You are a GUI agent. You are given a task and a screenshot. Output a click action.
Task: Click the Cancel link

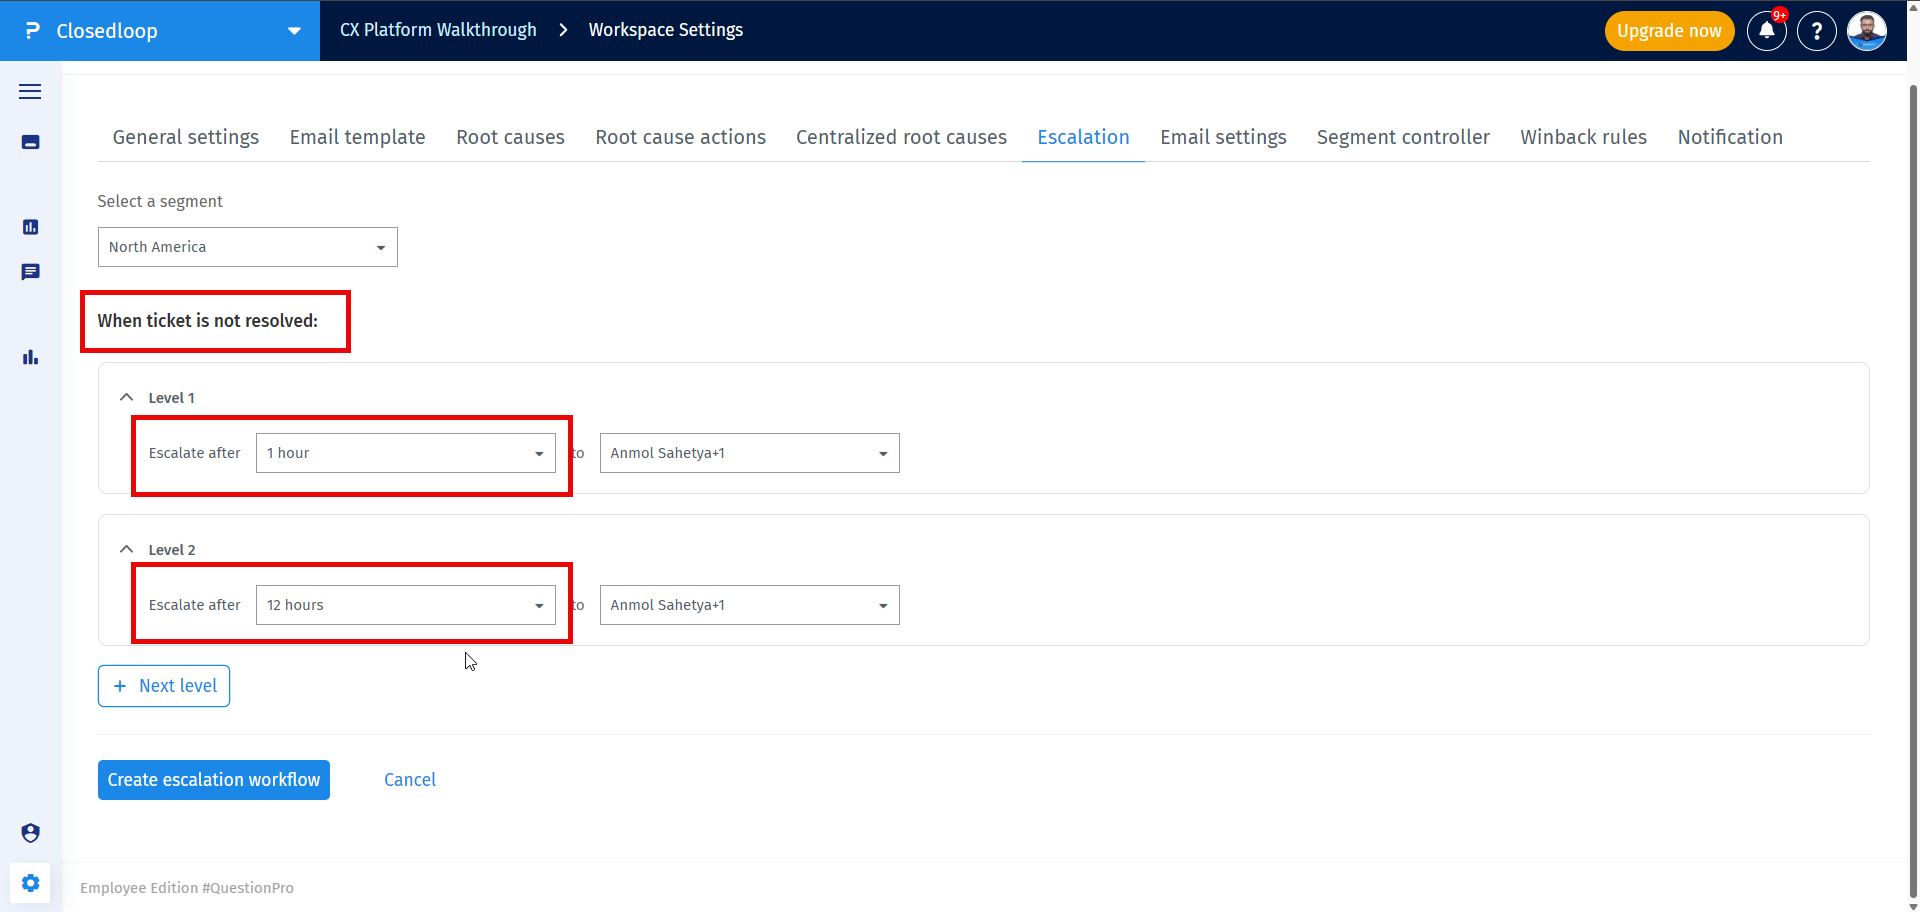(410, 780)
